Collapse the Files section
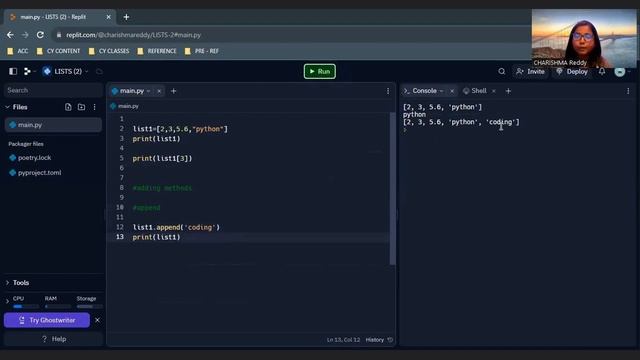Screen dimensions: 640x360 (7, 107)
